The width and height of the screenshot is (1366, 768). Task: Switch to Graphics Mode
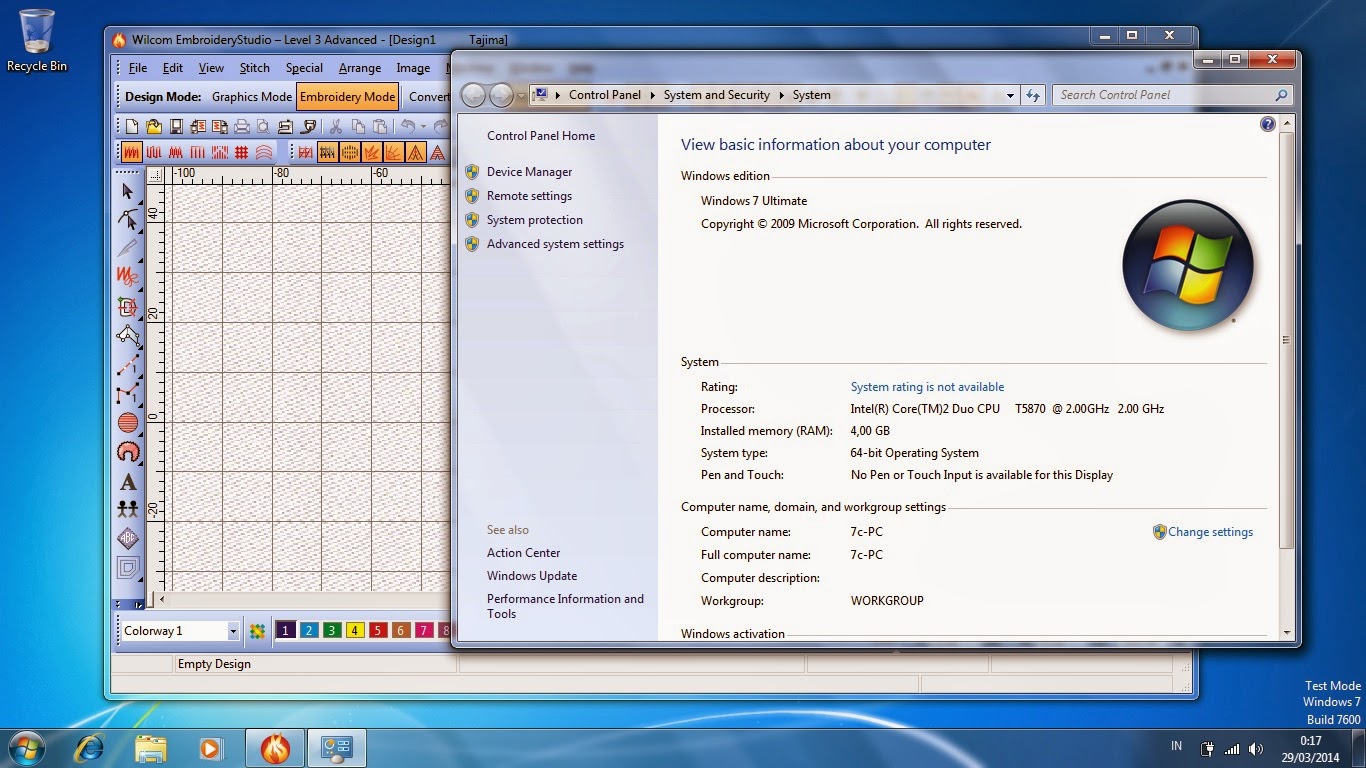[x=252, y=97]
